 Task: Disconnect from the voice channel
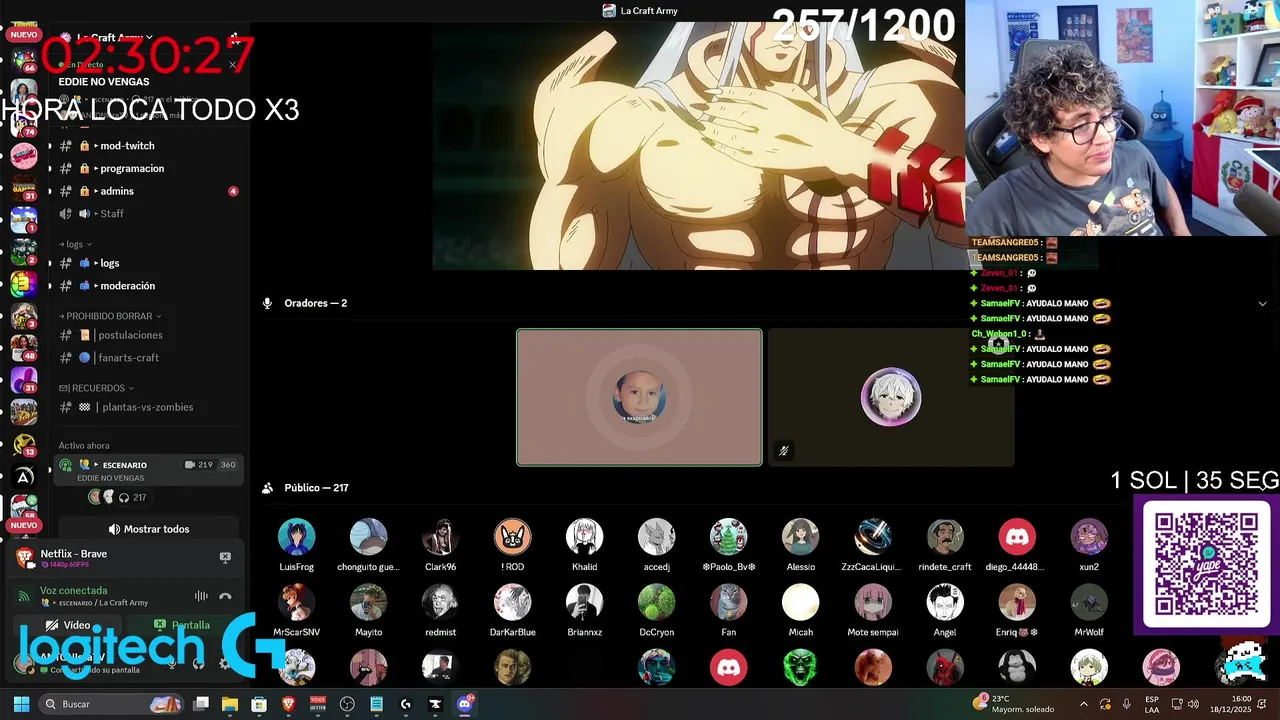225,596
